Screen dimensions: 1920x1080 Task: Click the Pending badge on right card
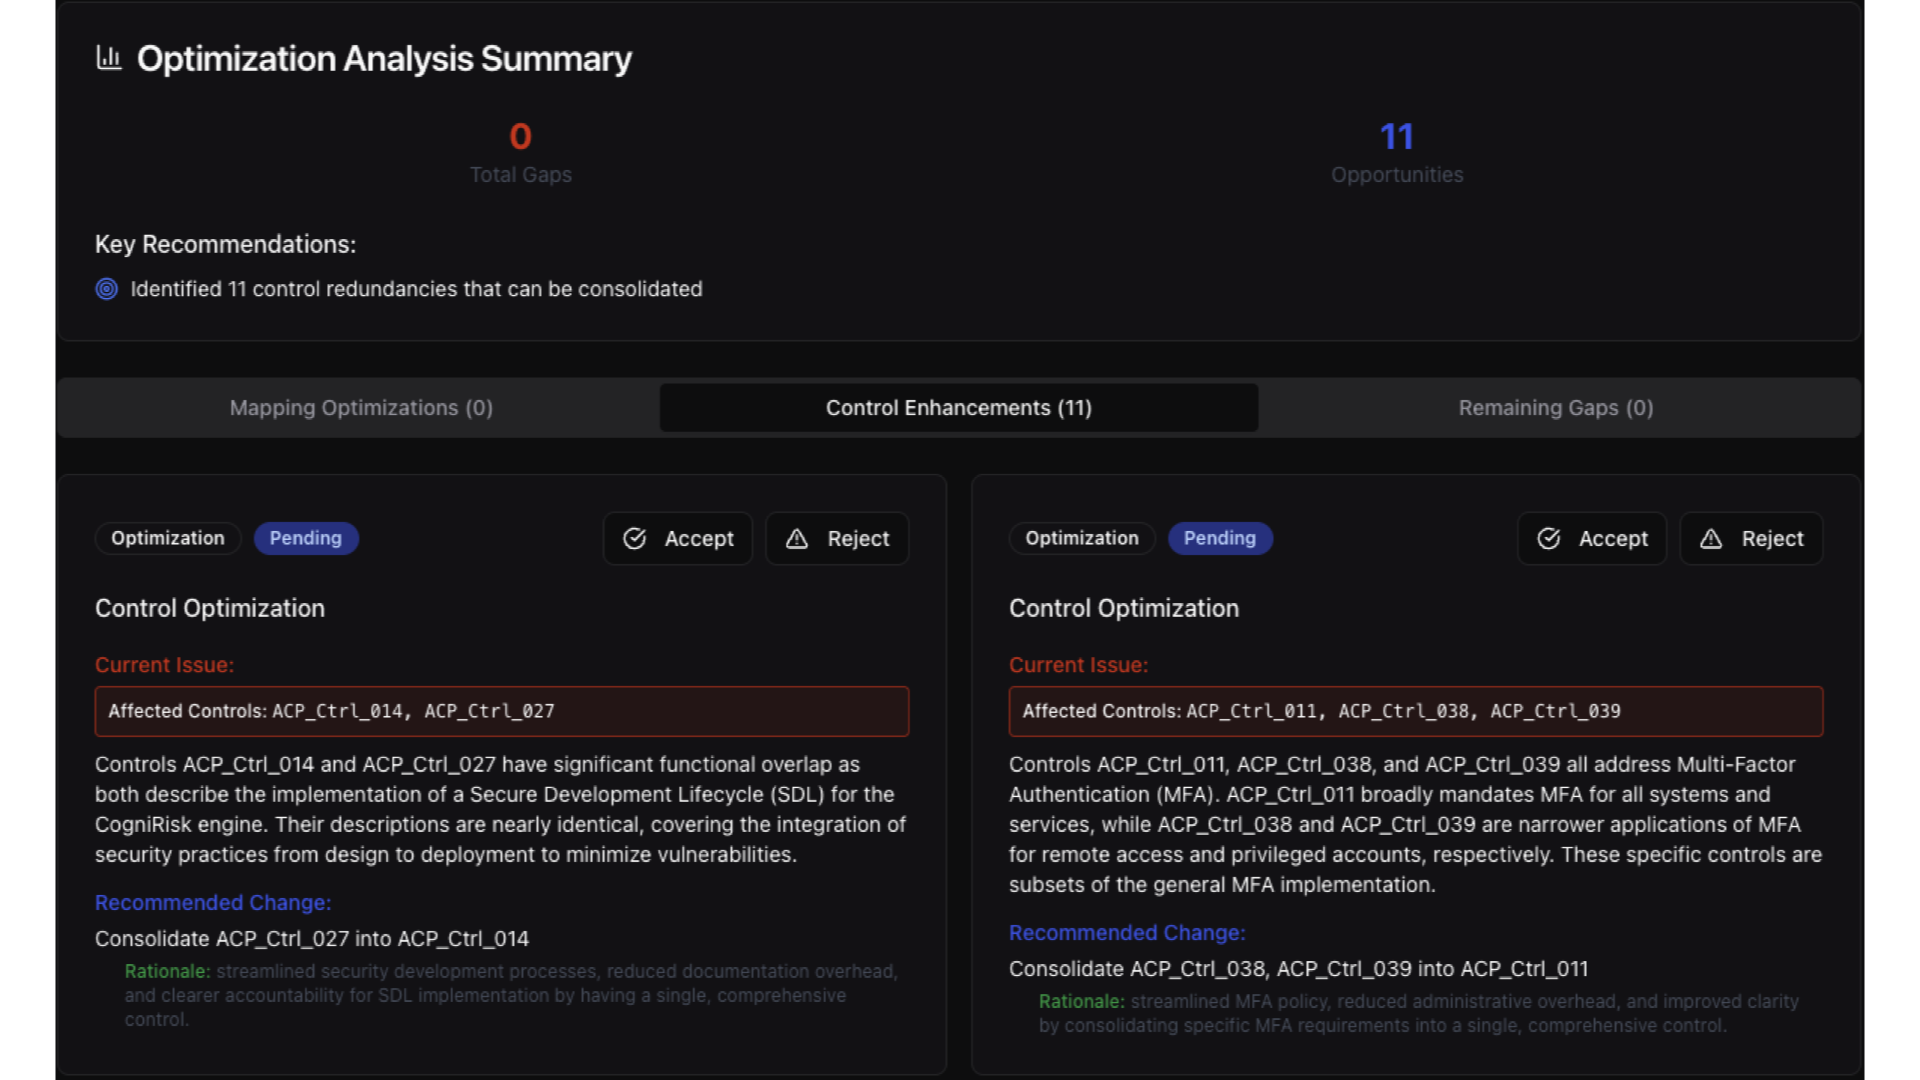[1220, 538]
